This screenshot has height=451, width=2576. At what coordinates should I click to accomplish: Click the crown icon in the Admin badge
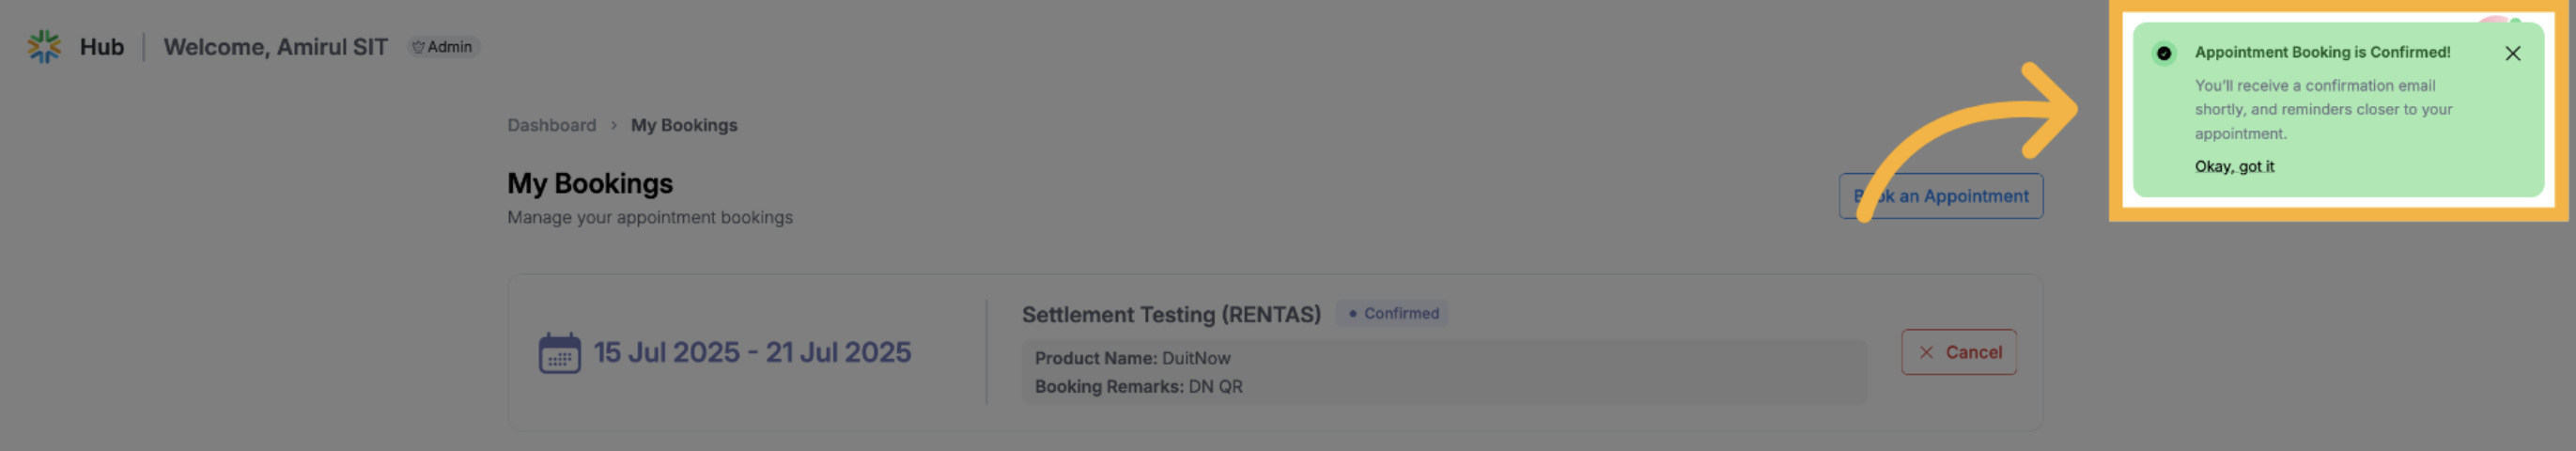click(x=419, y=47)
